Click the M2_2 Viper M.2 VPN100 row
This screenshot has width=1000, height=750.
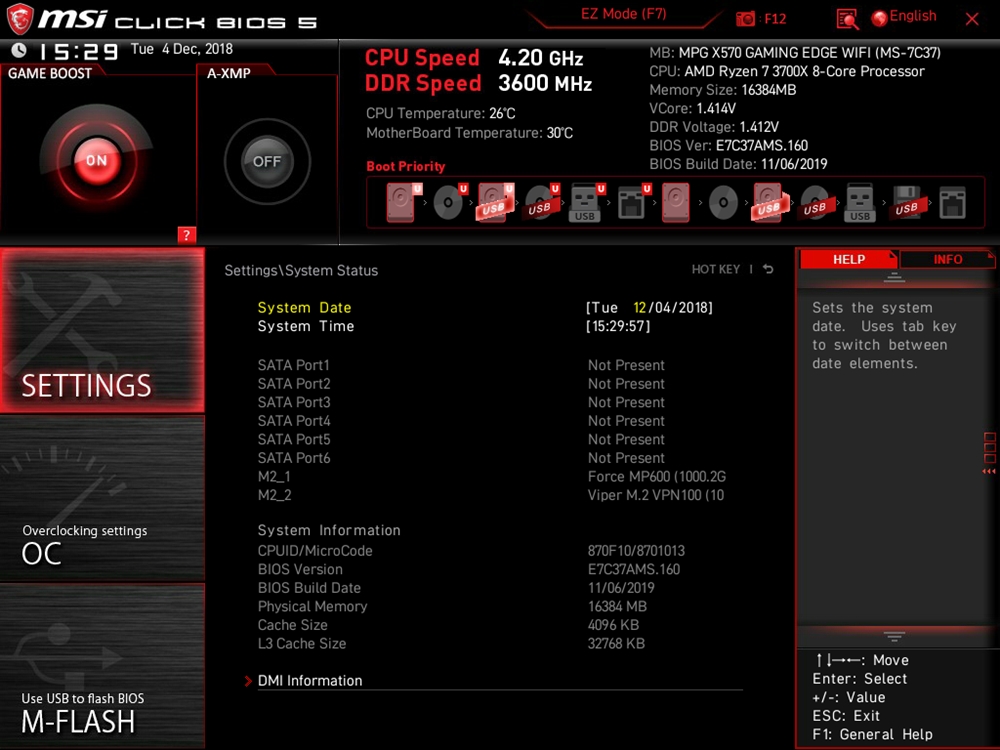coord(491,495)
